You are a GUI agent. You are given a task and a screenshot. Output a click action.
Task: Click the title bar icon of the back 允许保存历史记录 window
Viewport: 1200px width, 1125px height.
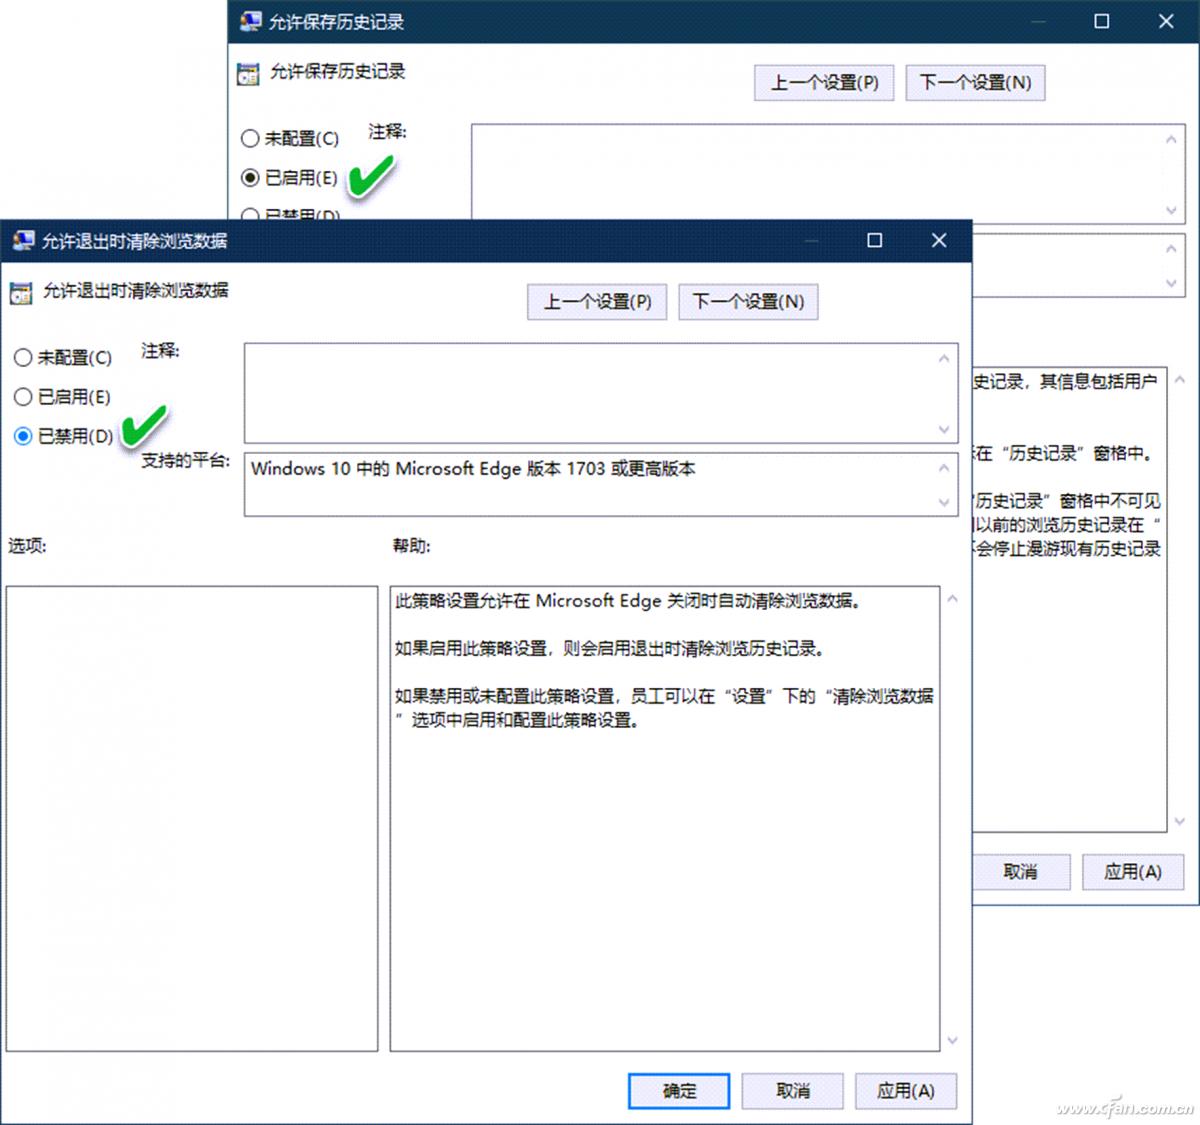tap(250, 21)
